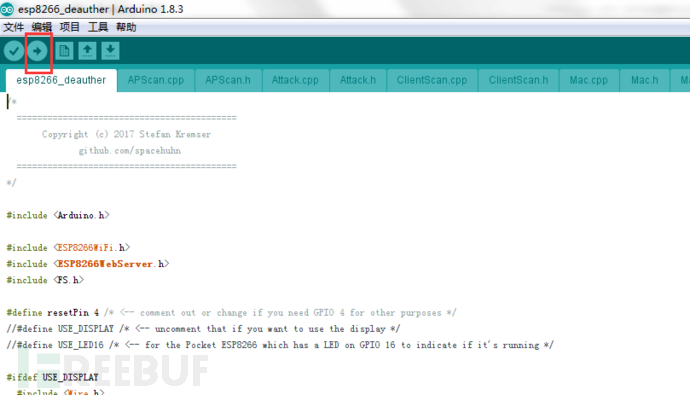Click the closing */ comment line

click(11, 183)
